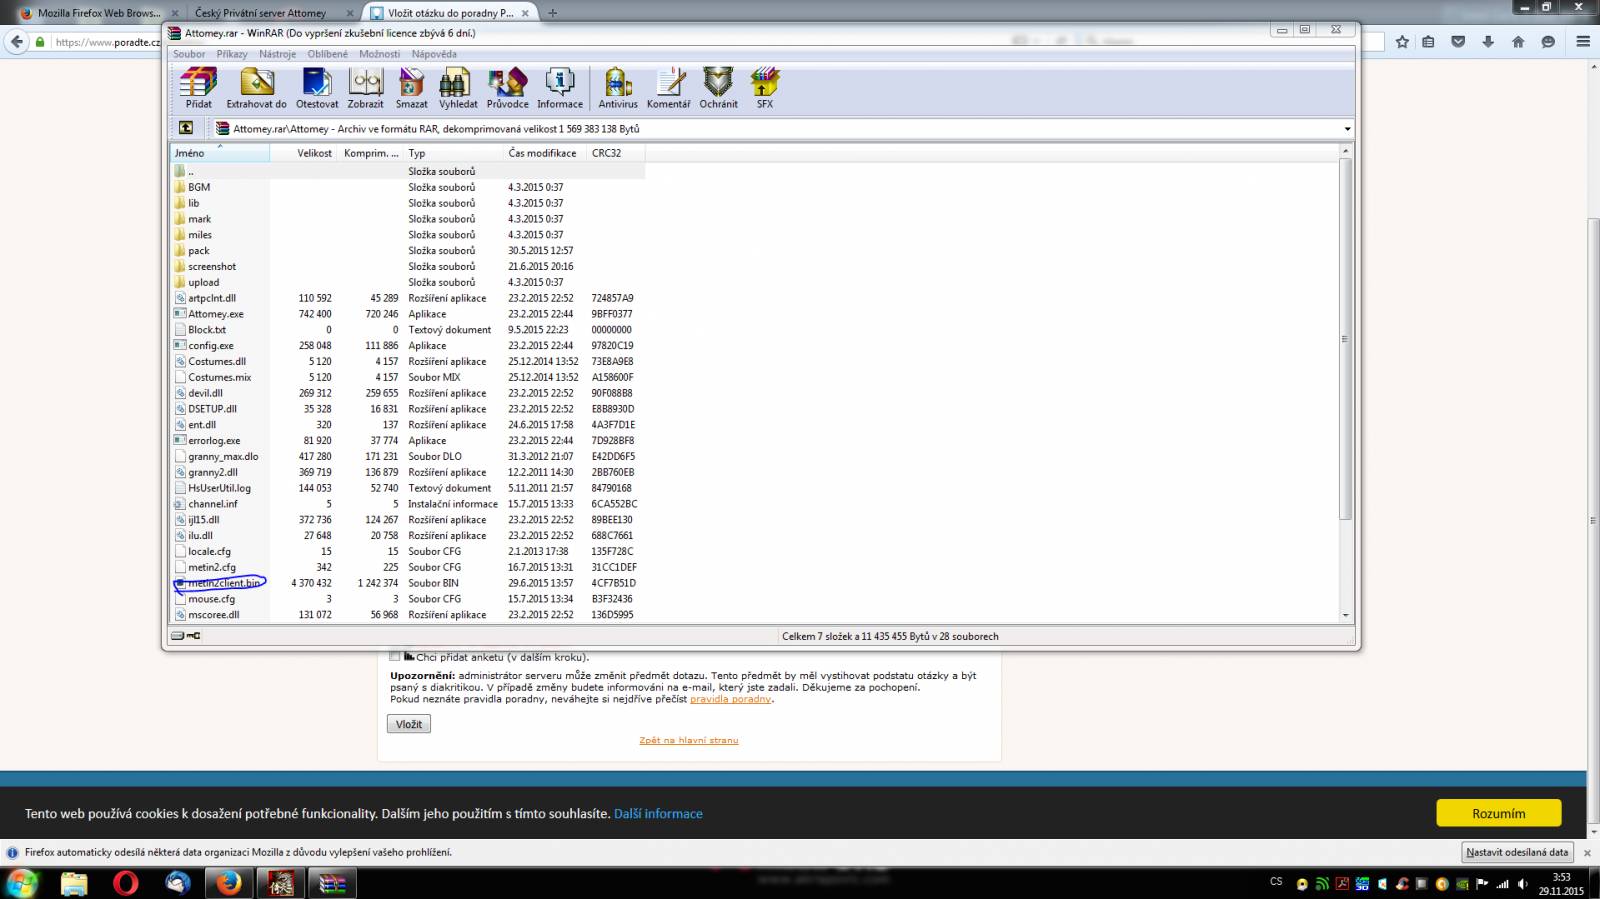1600x899 pixels.
Task: Sort by Jméno column header
Action: pos(220,153)
